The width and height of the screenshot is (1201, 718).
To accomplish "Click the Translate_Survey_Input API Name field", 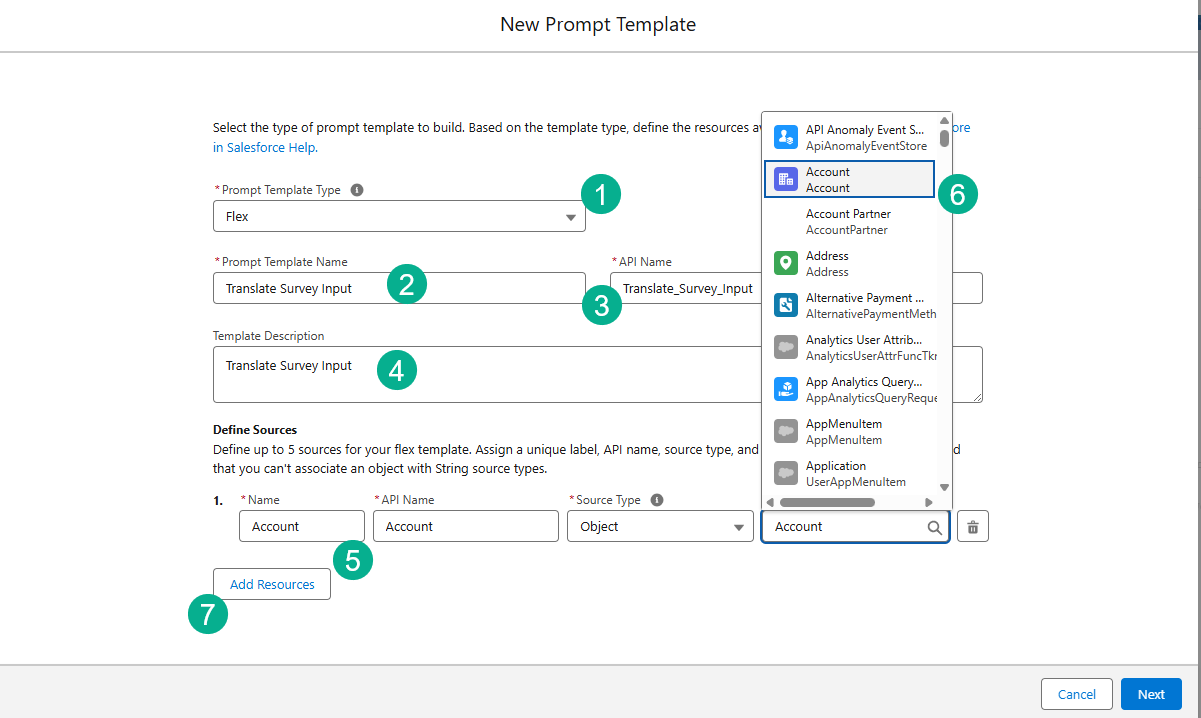I will pyautogui.click(x=797, y=288).
